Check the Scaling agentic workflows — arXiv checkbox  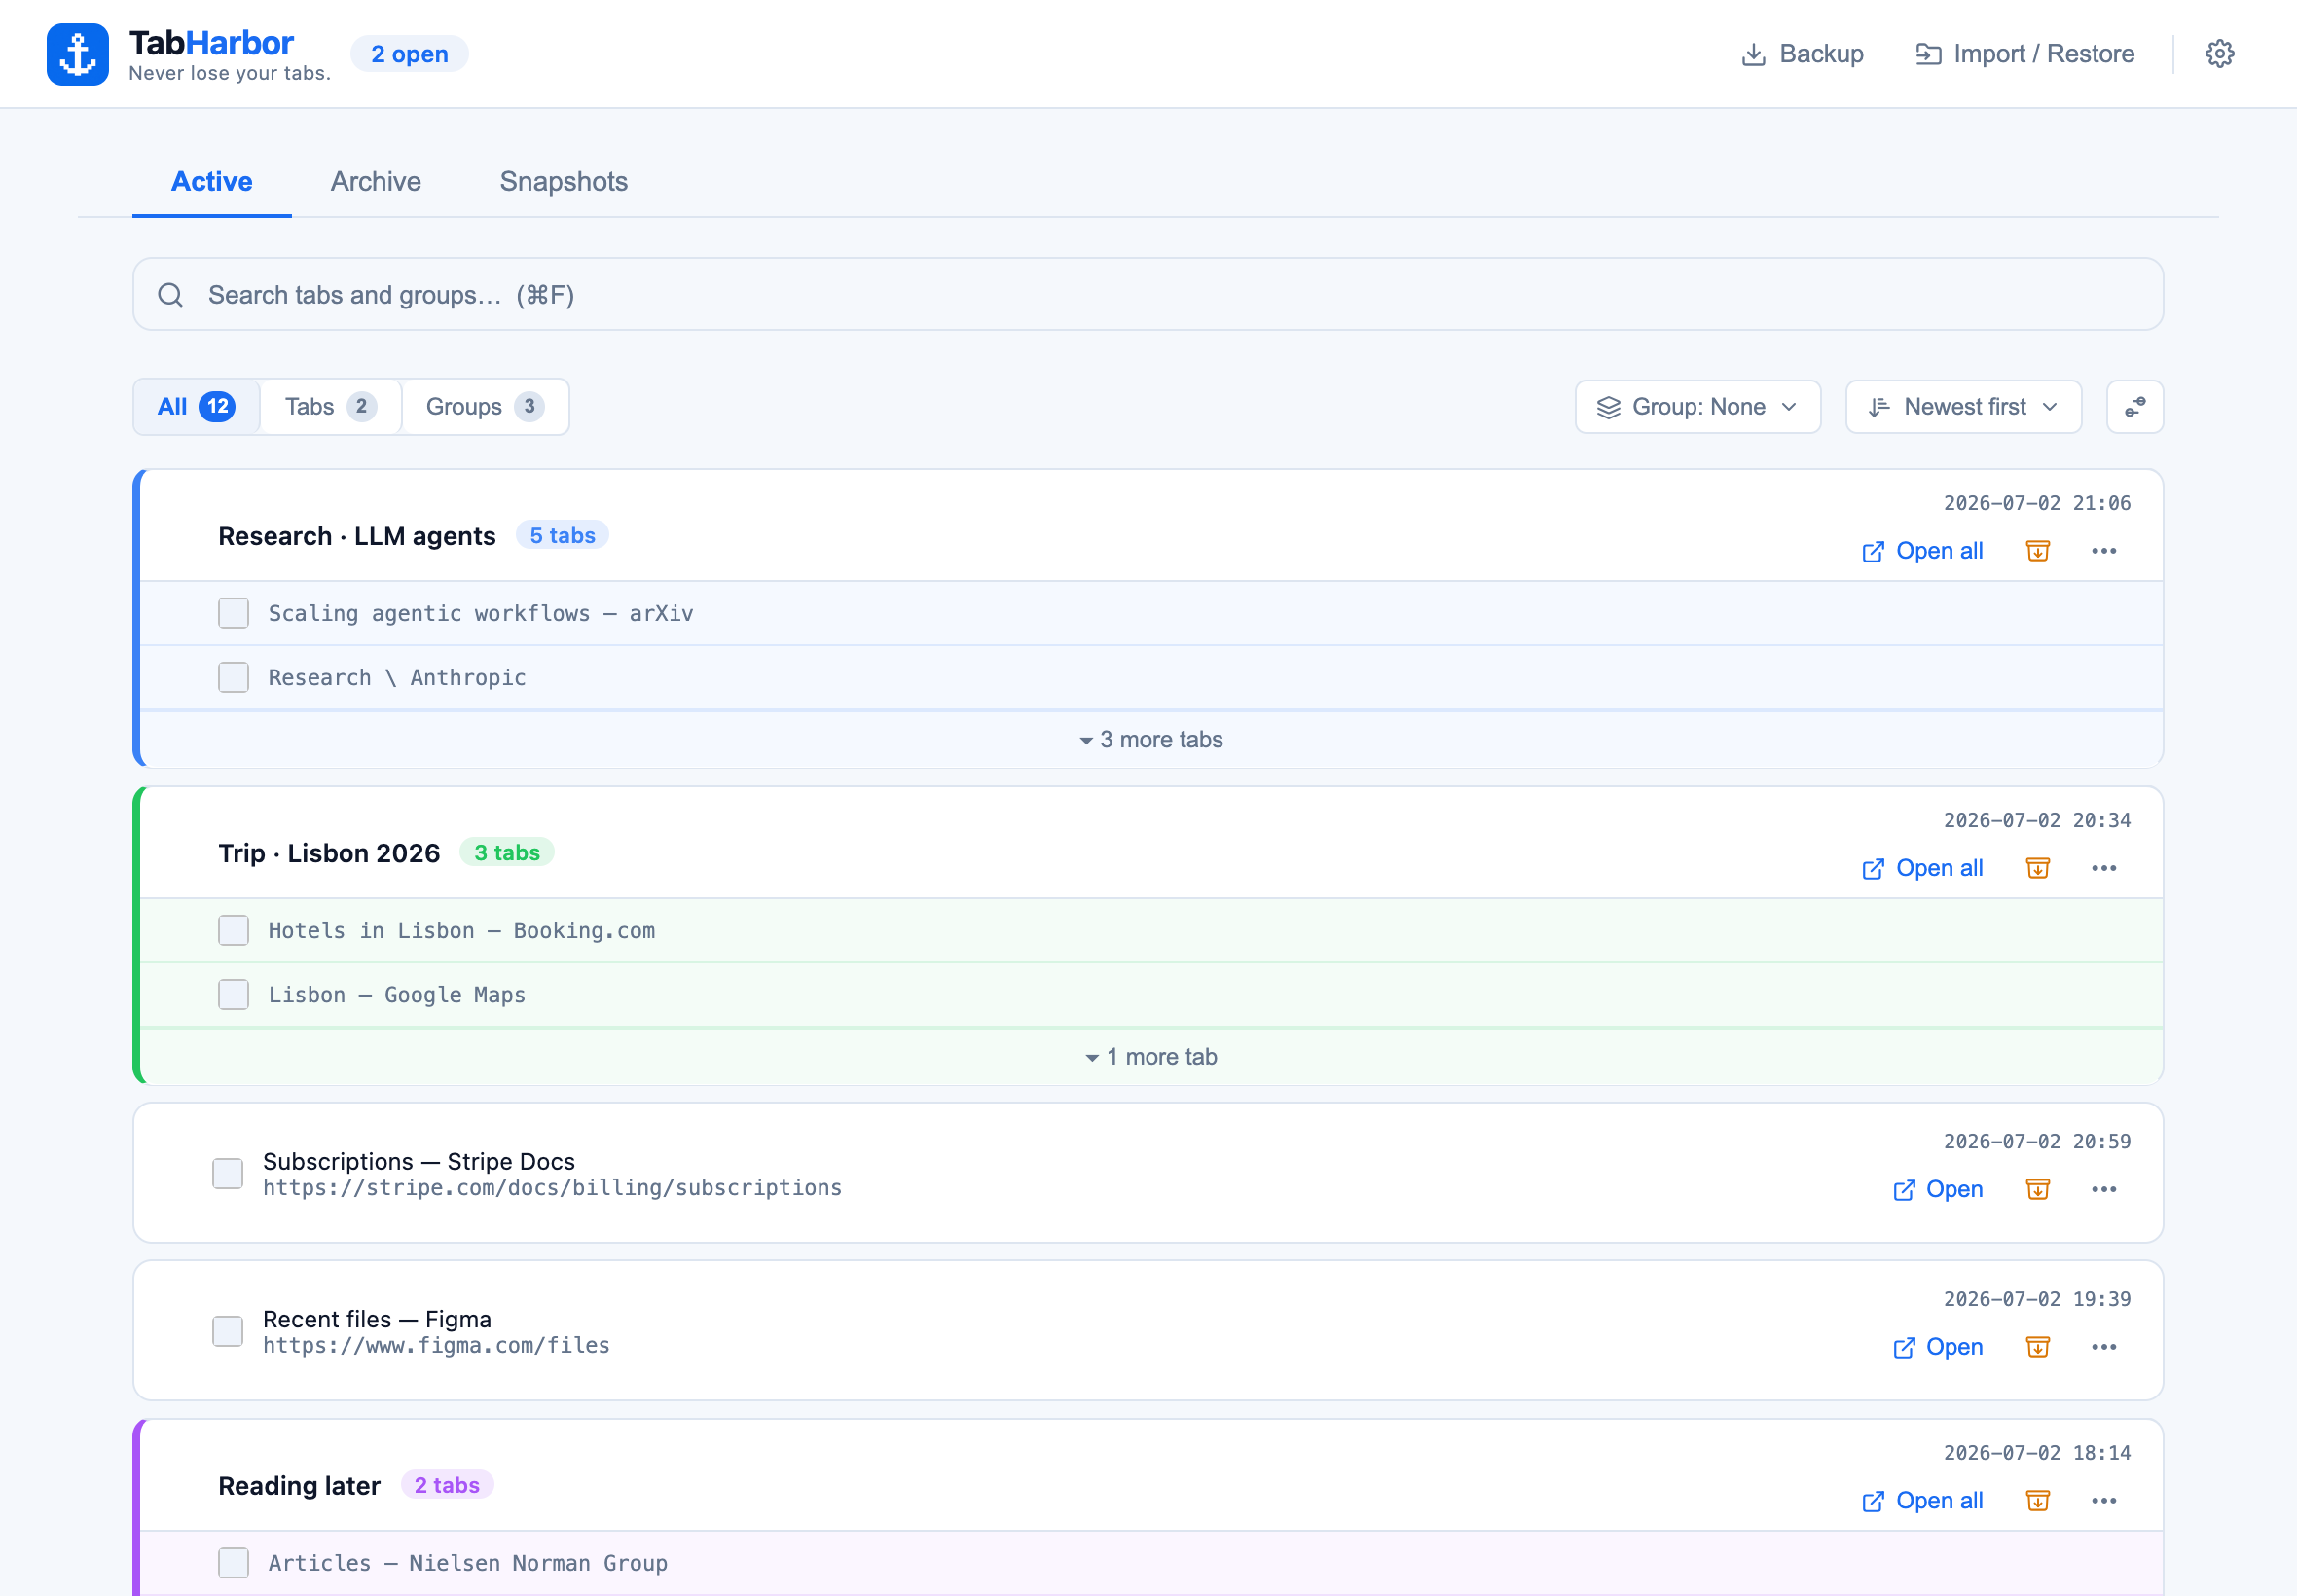pyautogui.click(x=234, y=613)
